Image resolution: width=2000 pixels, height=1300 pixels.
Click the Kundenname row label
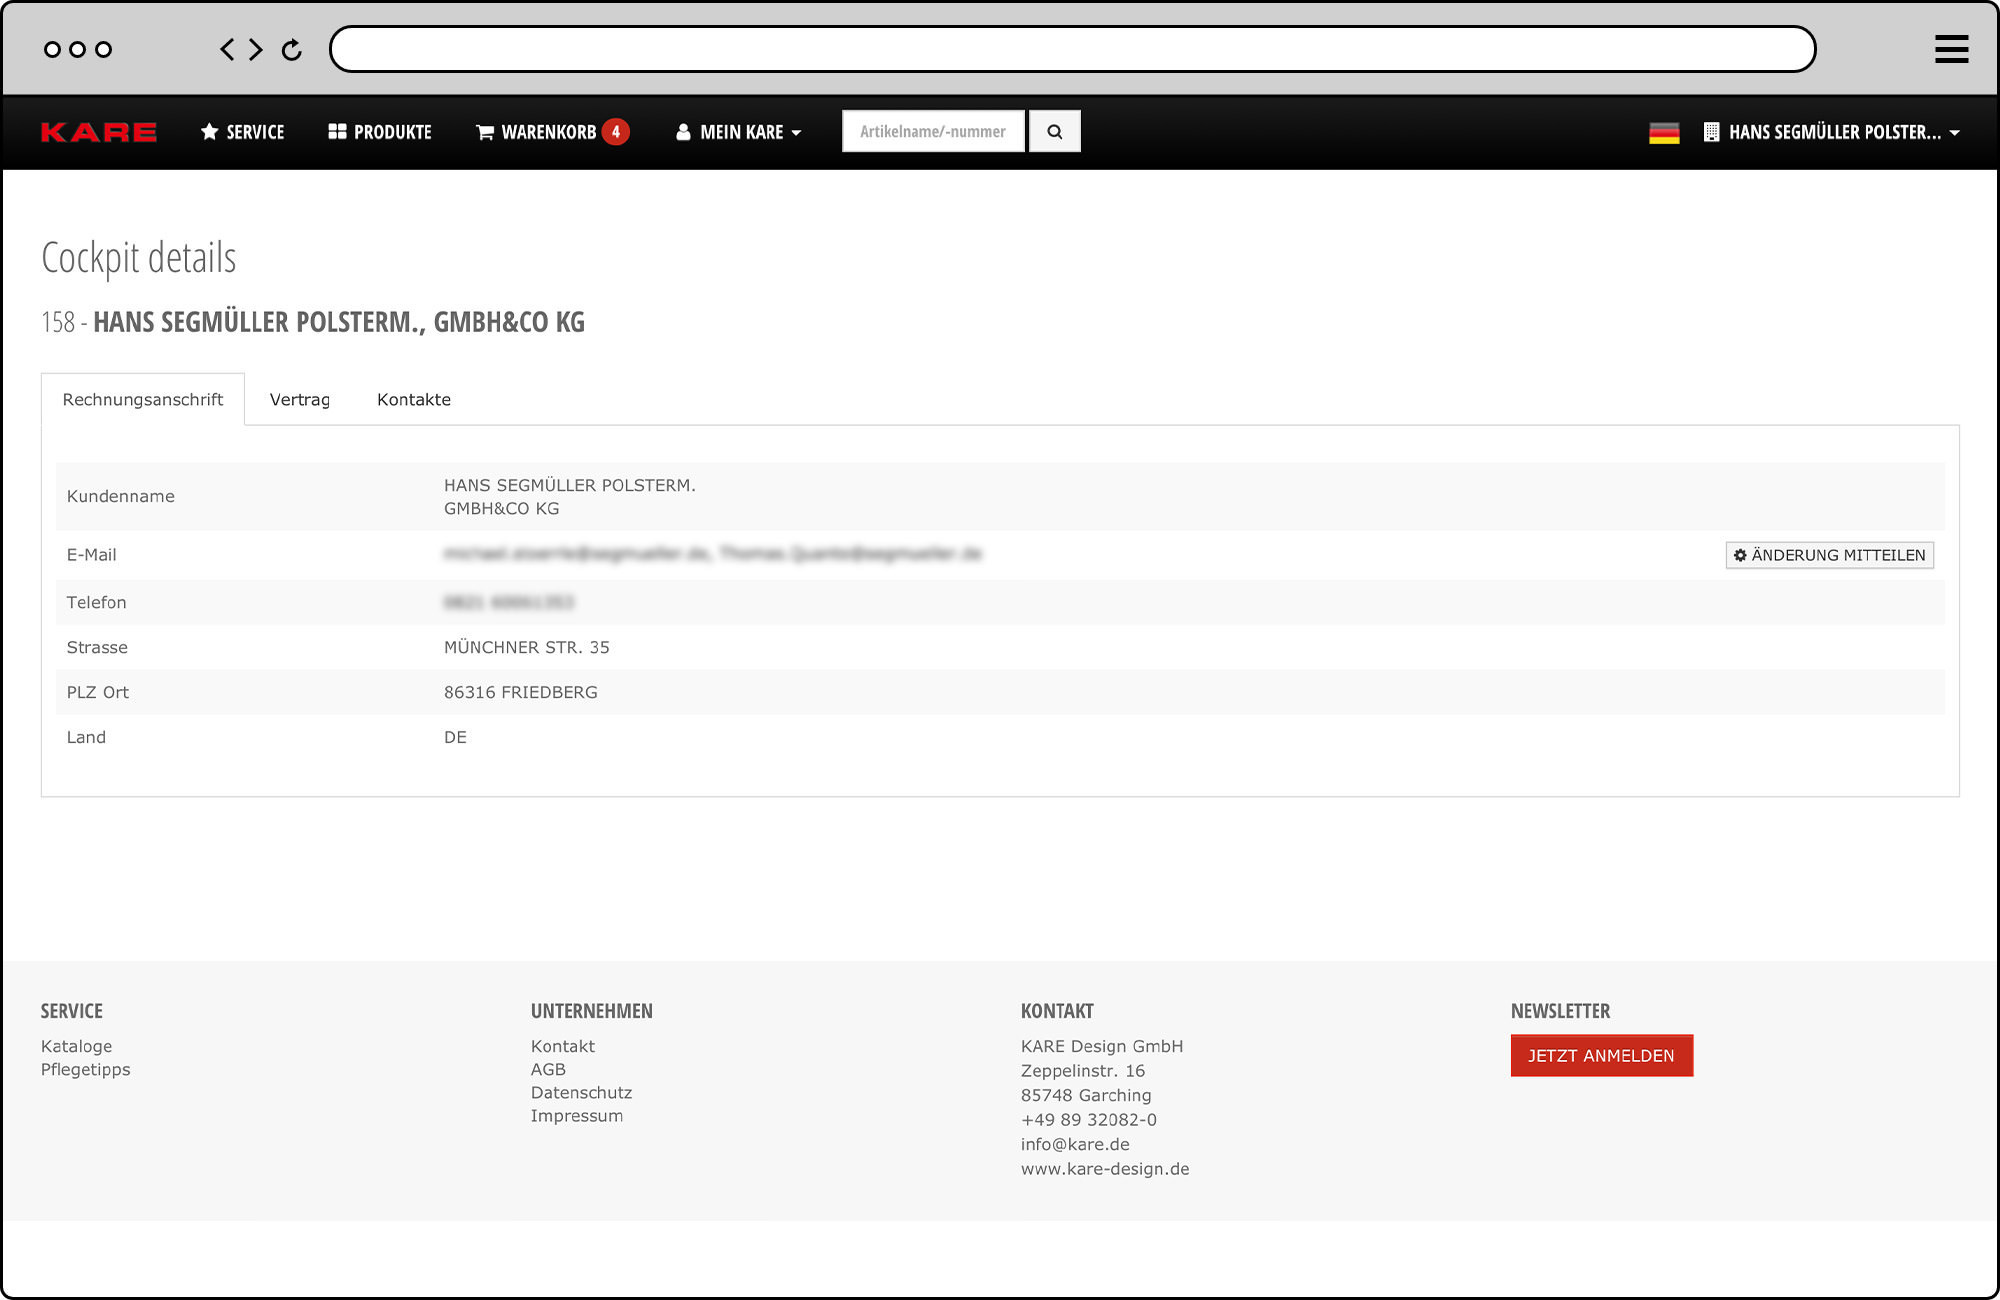click(120, 496)
